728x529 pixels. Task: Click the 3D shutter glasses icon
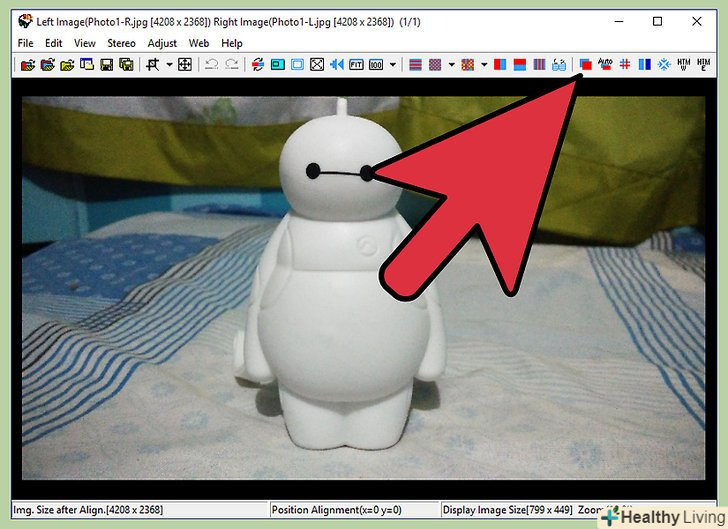(x=559, y=65)
